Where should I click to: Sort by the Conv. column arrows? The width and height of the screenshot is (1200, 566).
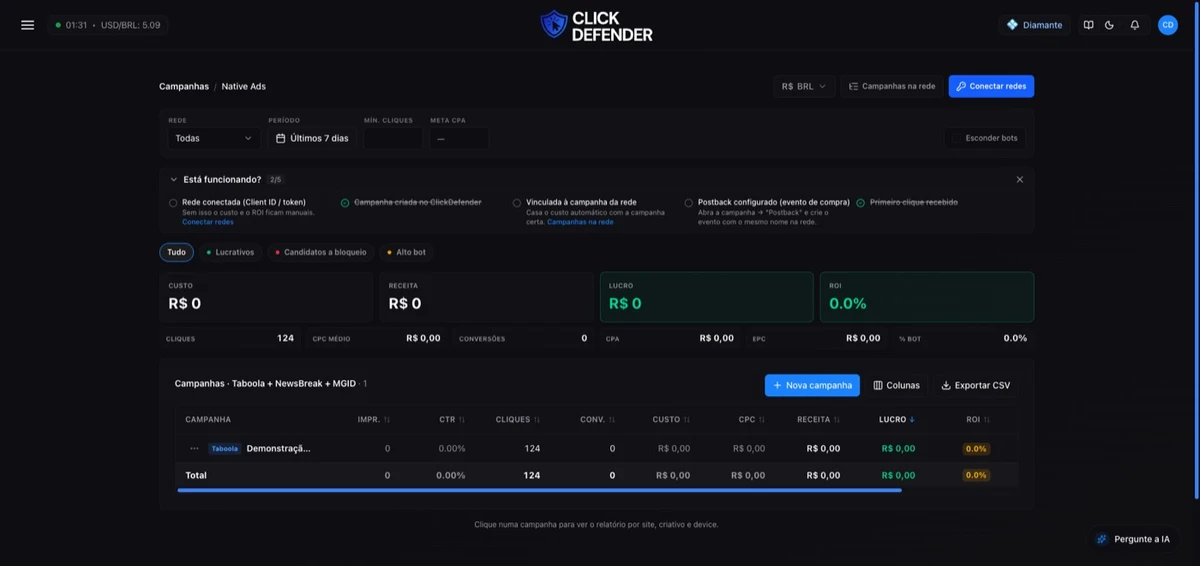[x=612, y=420]
